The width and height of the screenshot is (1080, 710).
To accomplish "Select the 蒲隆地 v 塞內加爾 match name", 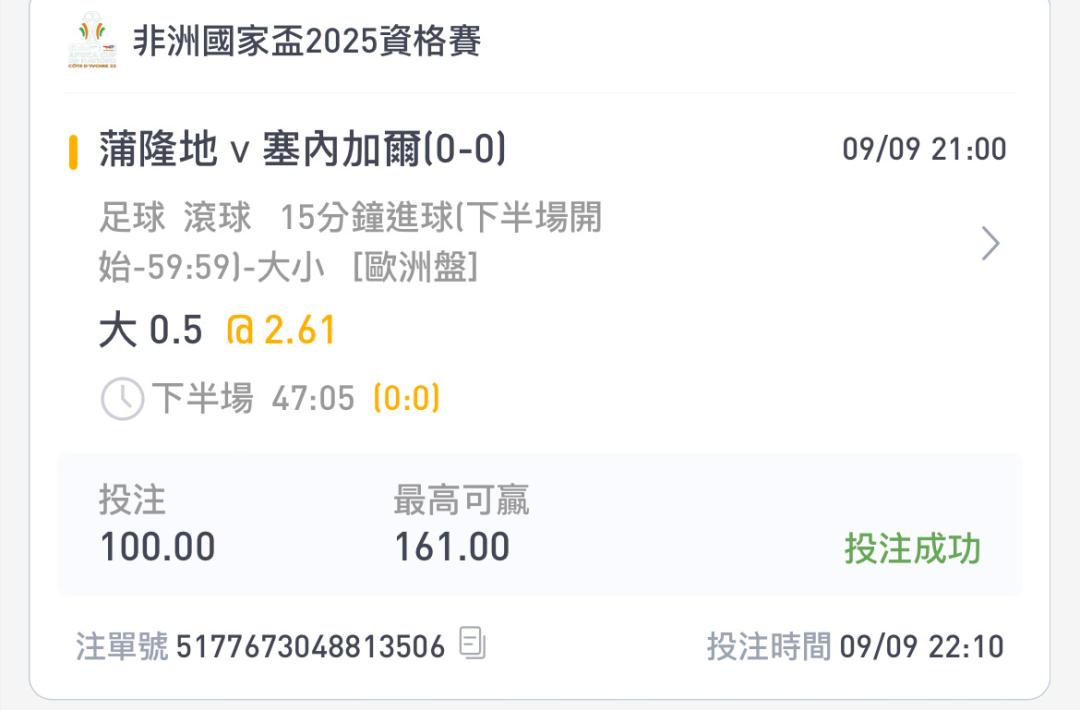I will point(302,150).
